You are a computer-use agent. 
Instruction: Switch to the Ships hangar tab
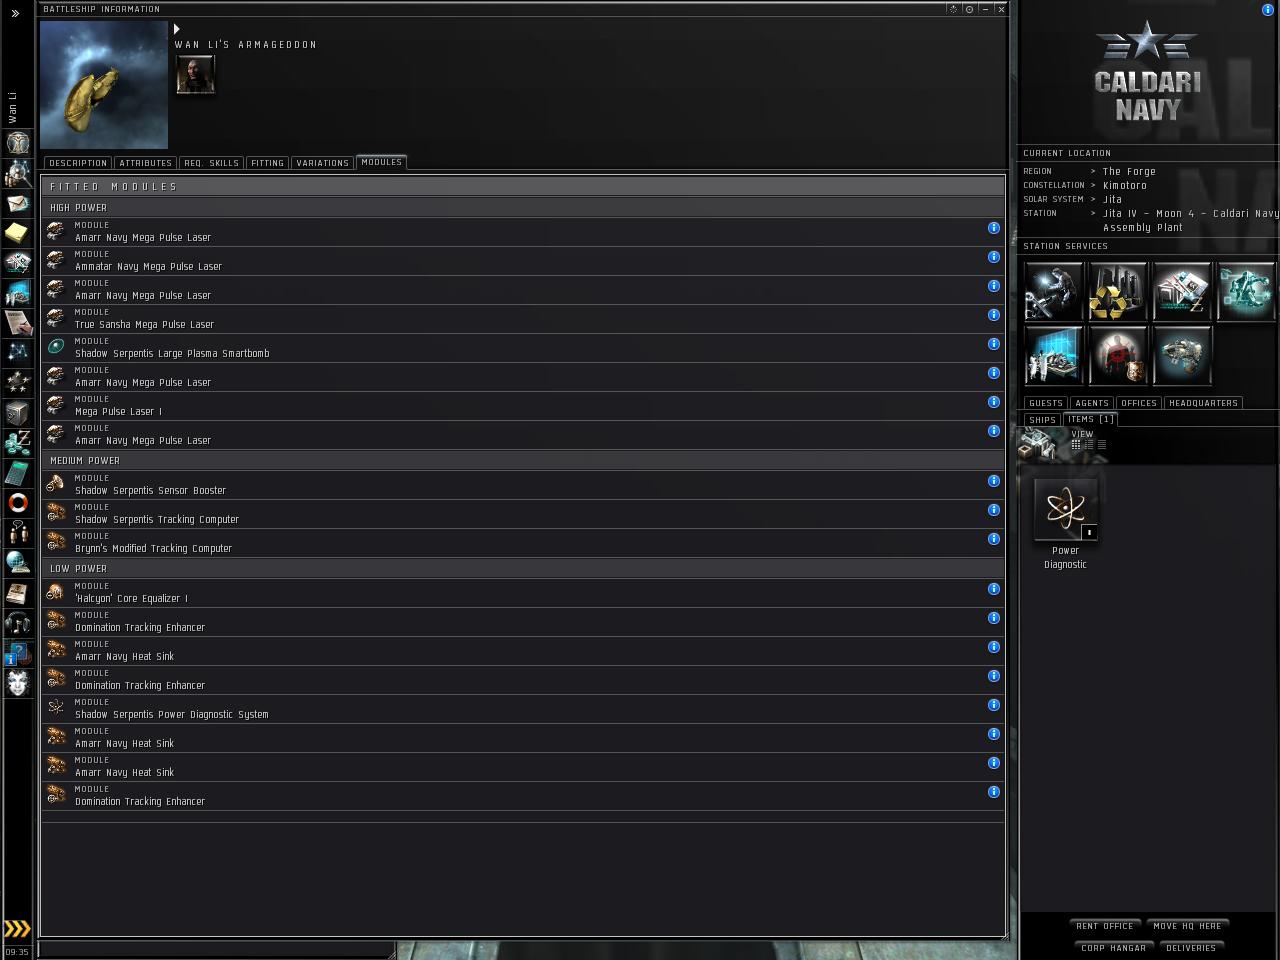[1043, 420]
